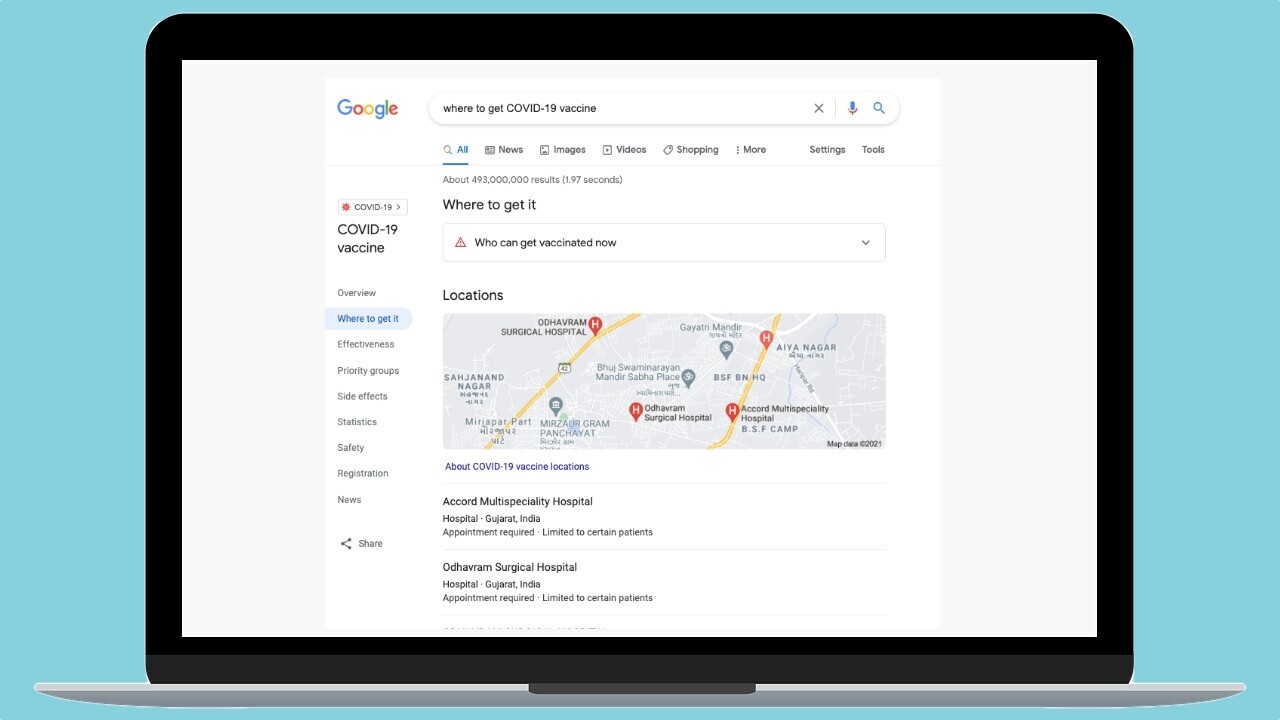The height and width of the screenshot is (720, 1280).
Task: Switch to Shopping results
Action: [x=690, y=149]
